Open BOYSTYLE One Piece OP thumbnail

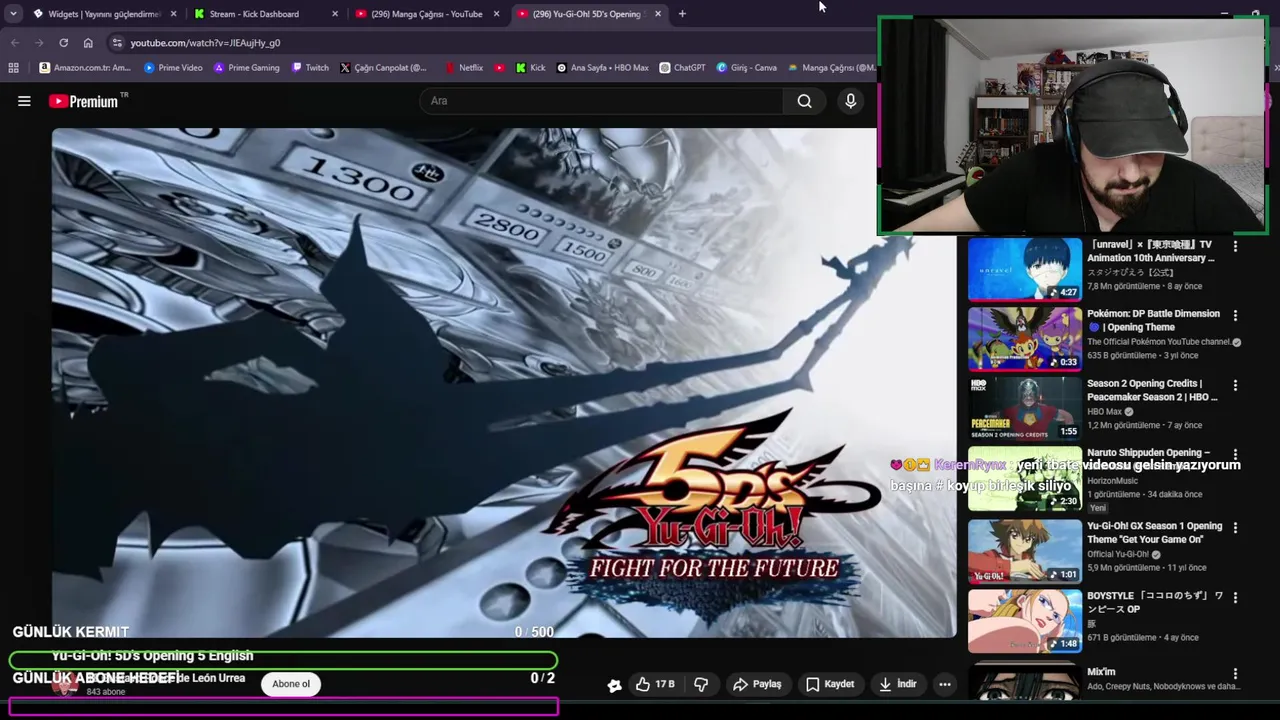coord(1024,621)
